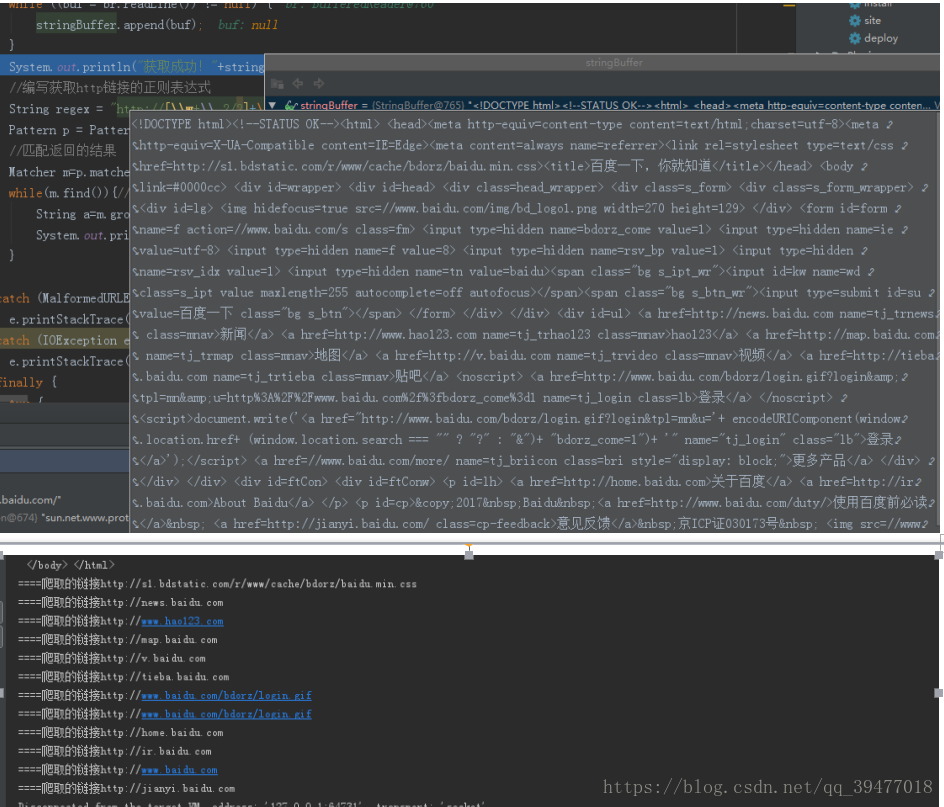This screenshot has width=944, height=807.
Task: Click the gear icon beside site
Action: (854, 20)
